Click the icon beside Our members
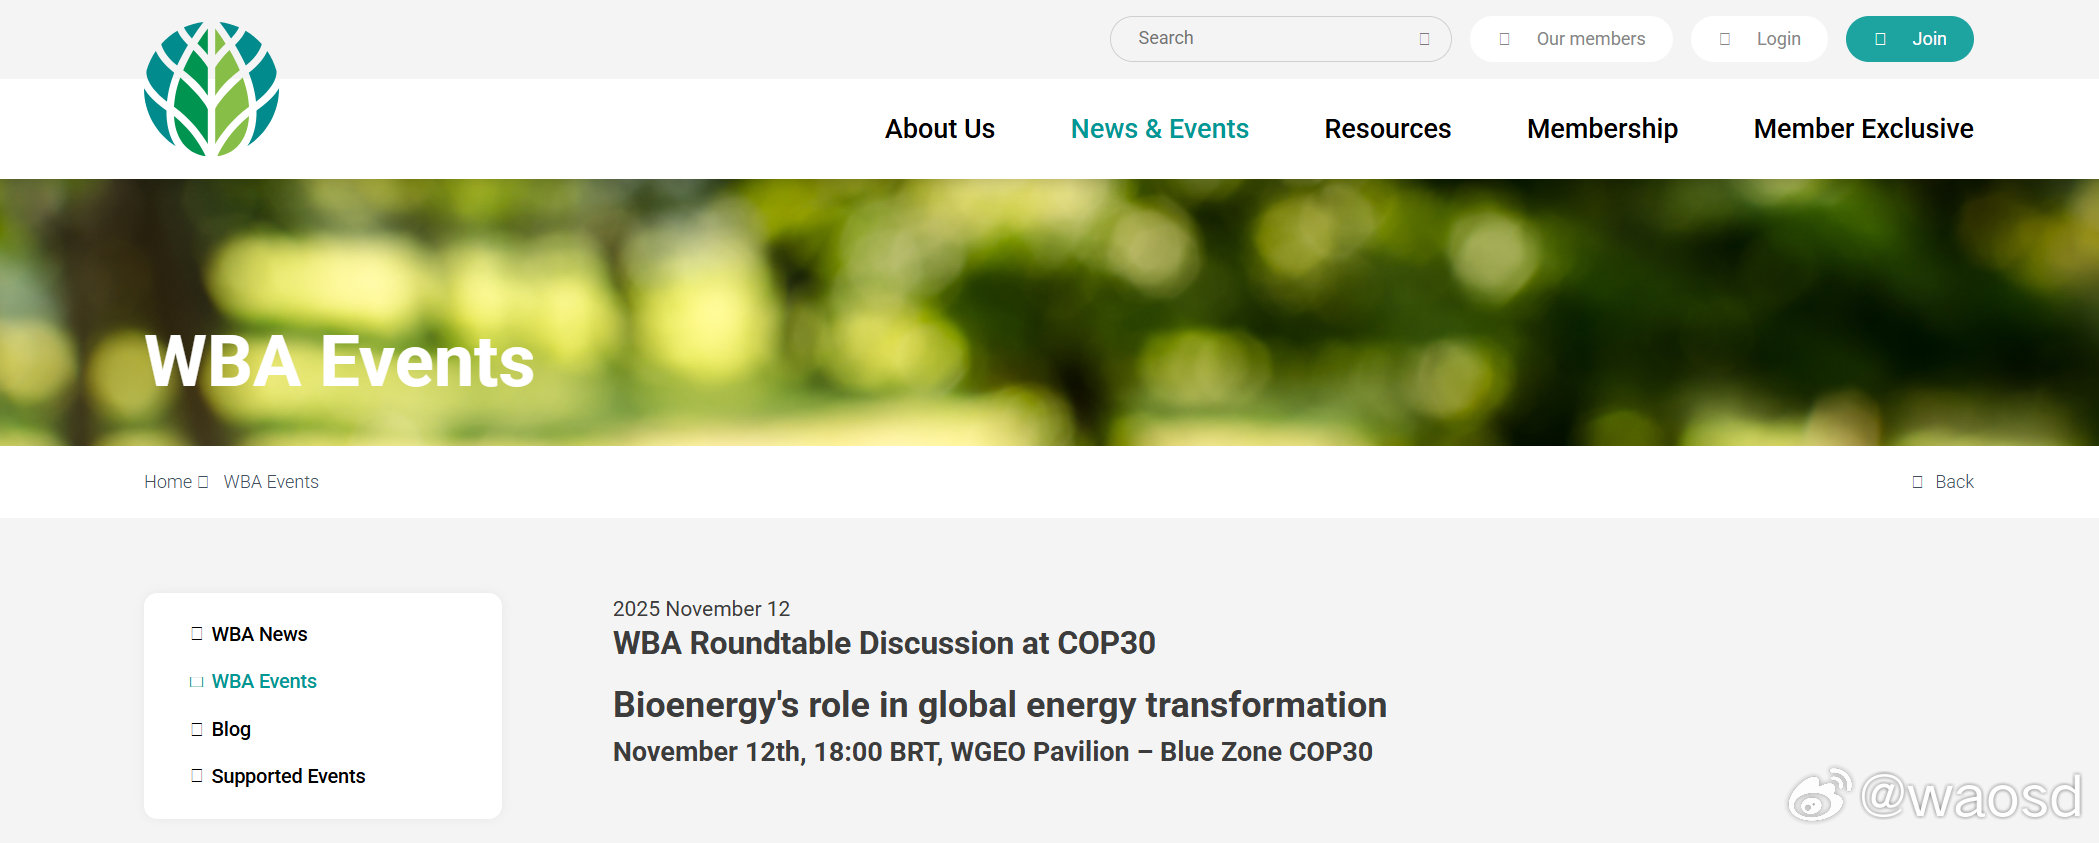This screenshot has height=843, width=2099. [1504, 39]
